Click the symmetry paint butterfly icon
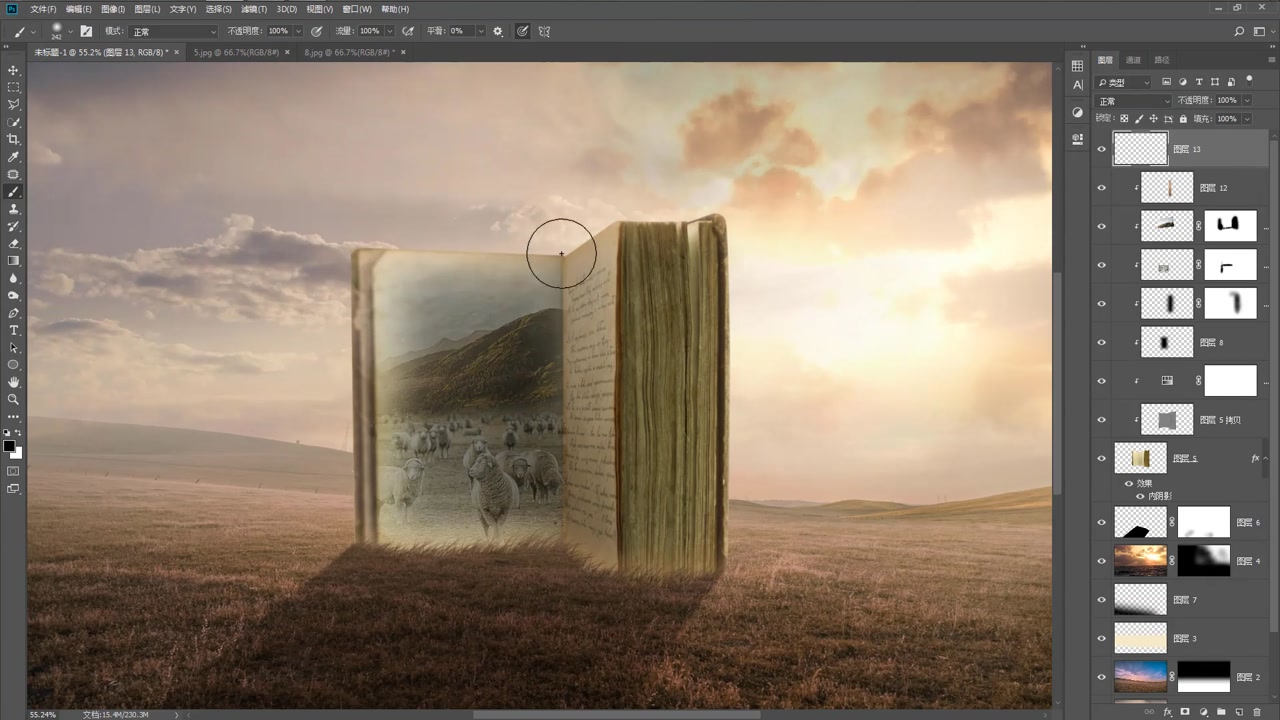 [544, 31]
